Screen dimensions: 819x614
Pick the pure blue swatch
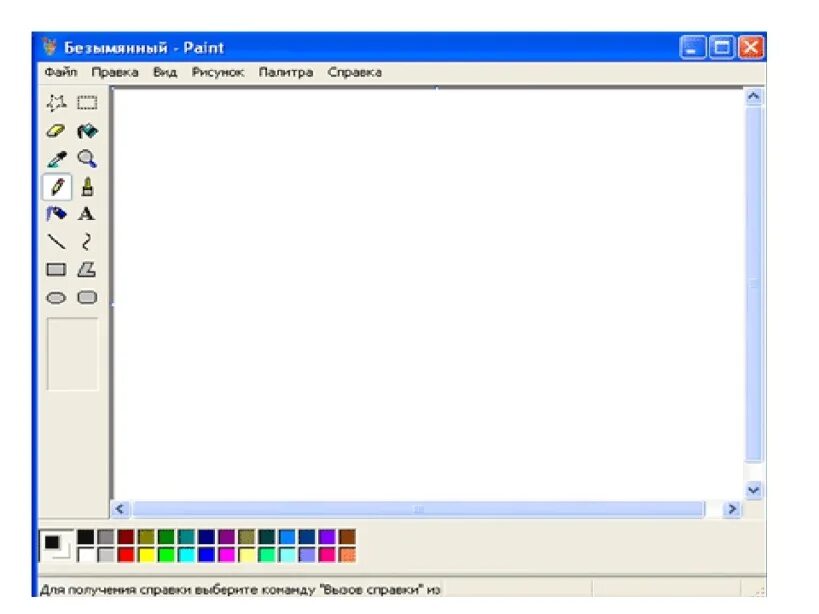click(x=206, y=554)
